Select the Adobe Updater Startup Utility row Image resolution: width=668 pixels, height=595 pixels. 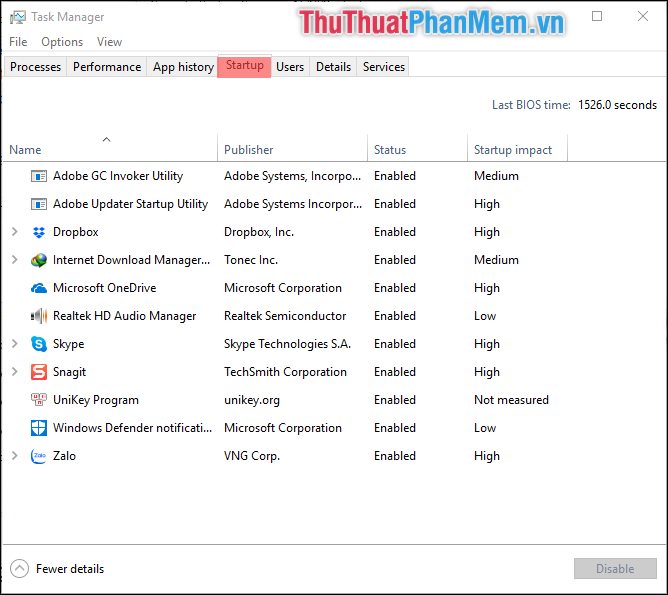click(334, 204)
